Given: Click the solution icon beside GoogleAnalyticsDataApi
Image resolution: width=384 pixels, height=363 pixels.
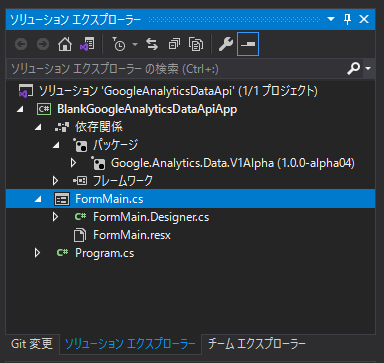Looking at the screenshot, I should [26, 91].
